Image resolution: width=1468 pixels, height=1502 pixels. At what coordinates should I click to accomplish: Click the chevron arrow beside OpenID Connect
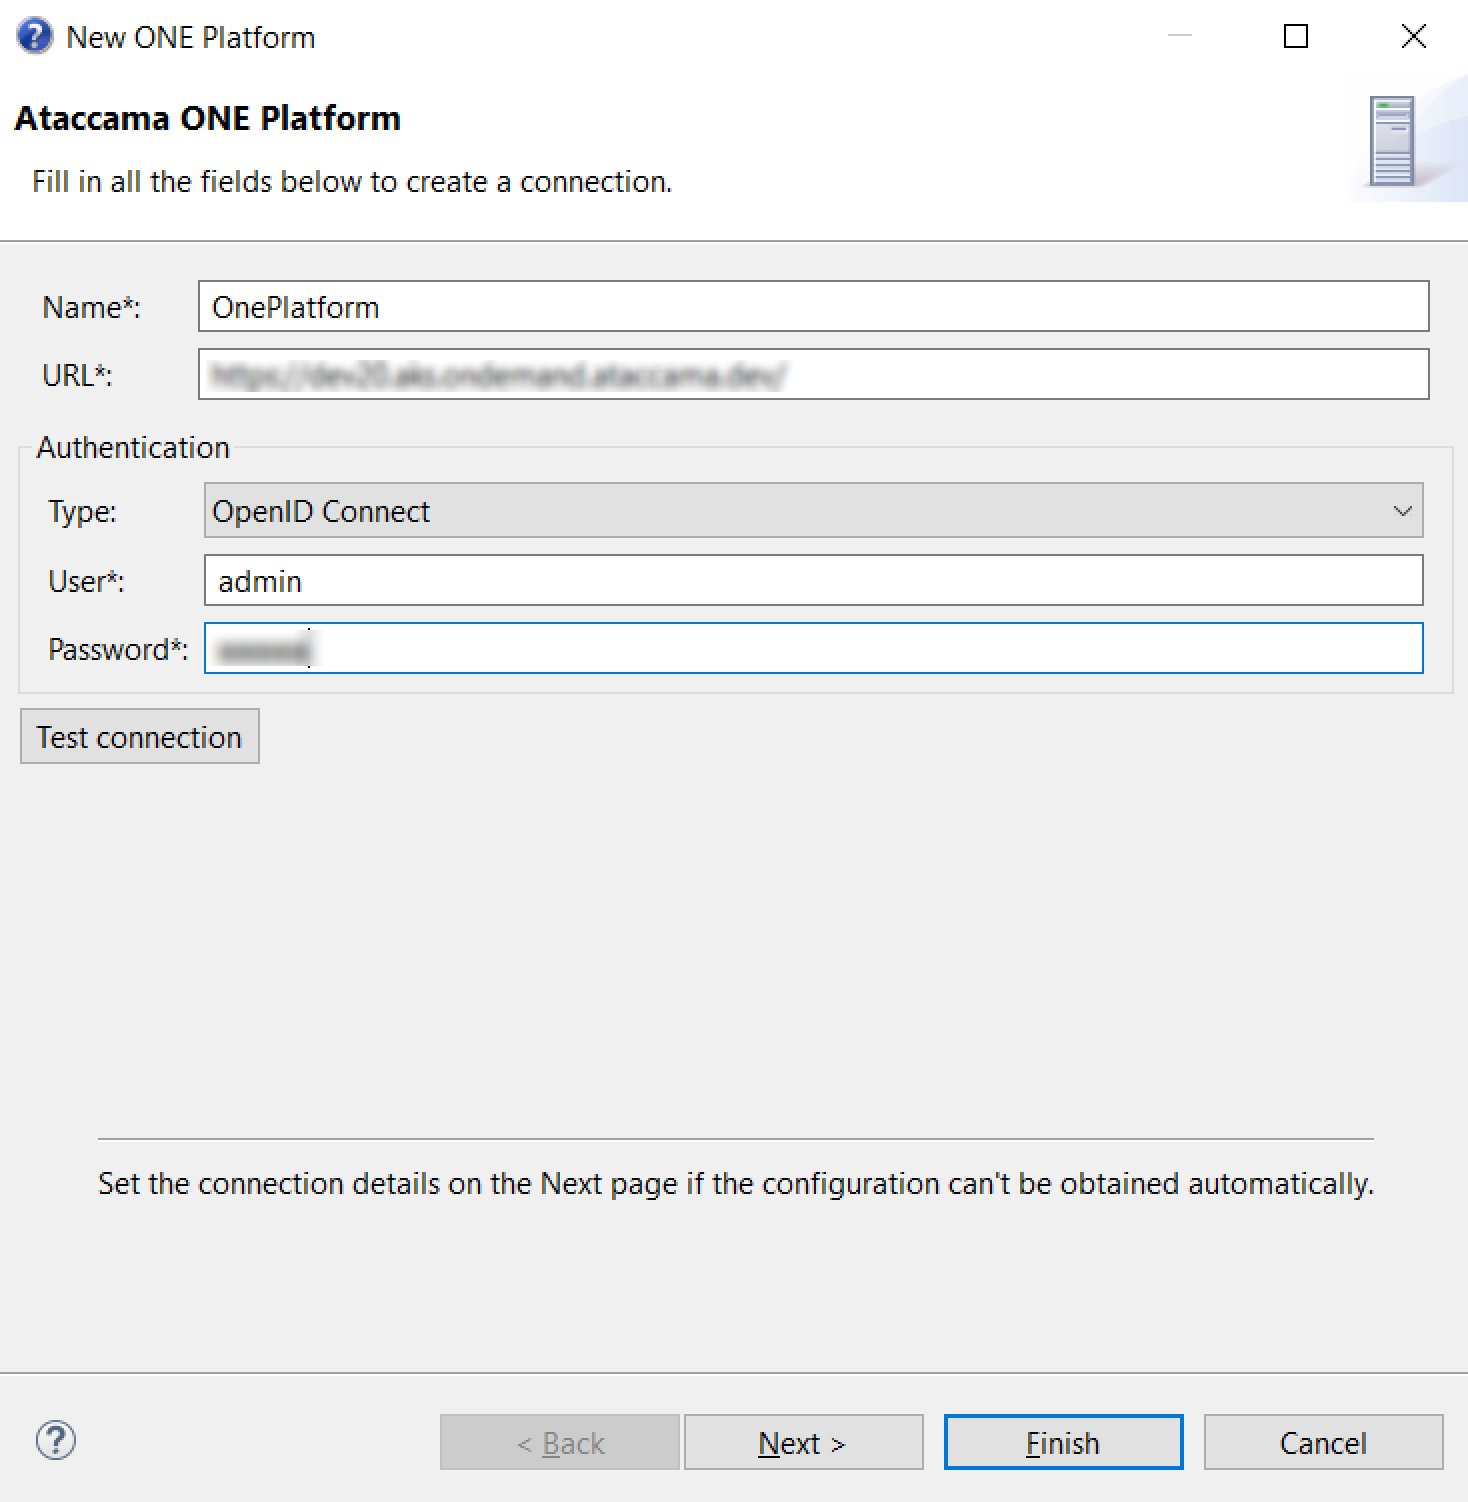pyautogui.click(x=1402, y=511)
